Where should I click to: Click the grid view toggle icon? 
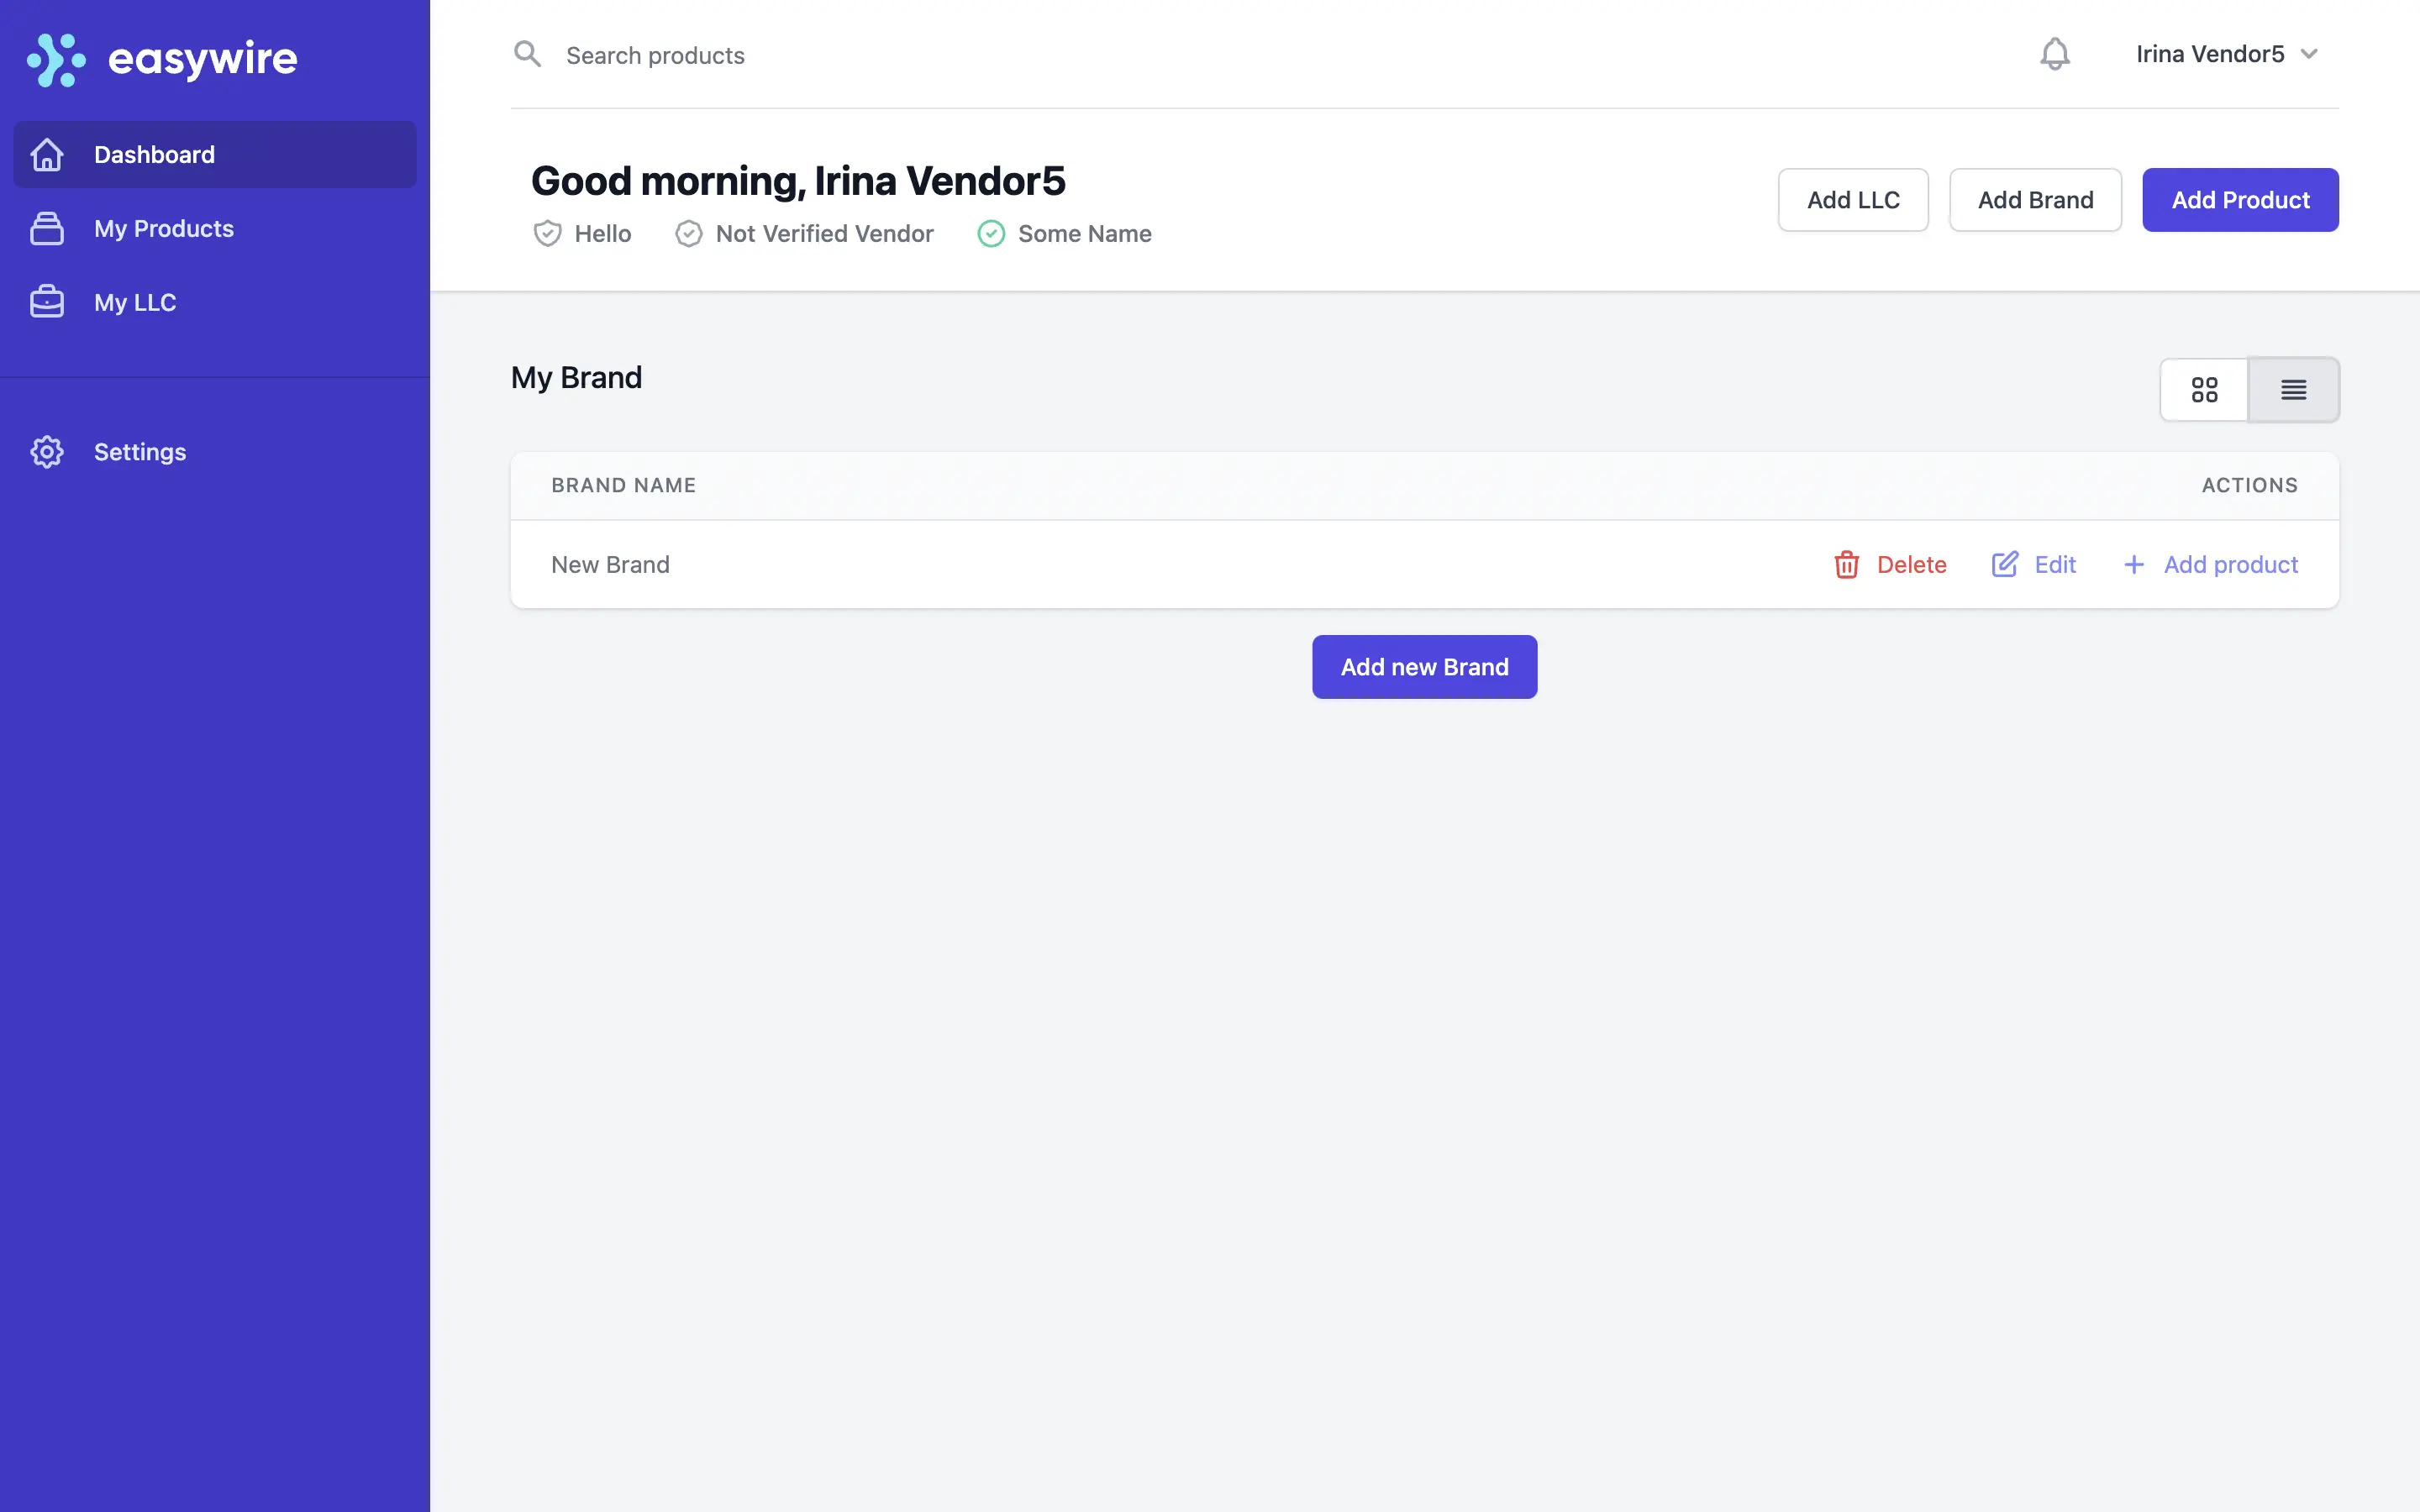[x=2204, y=388]
